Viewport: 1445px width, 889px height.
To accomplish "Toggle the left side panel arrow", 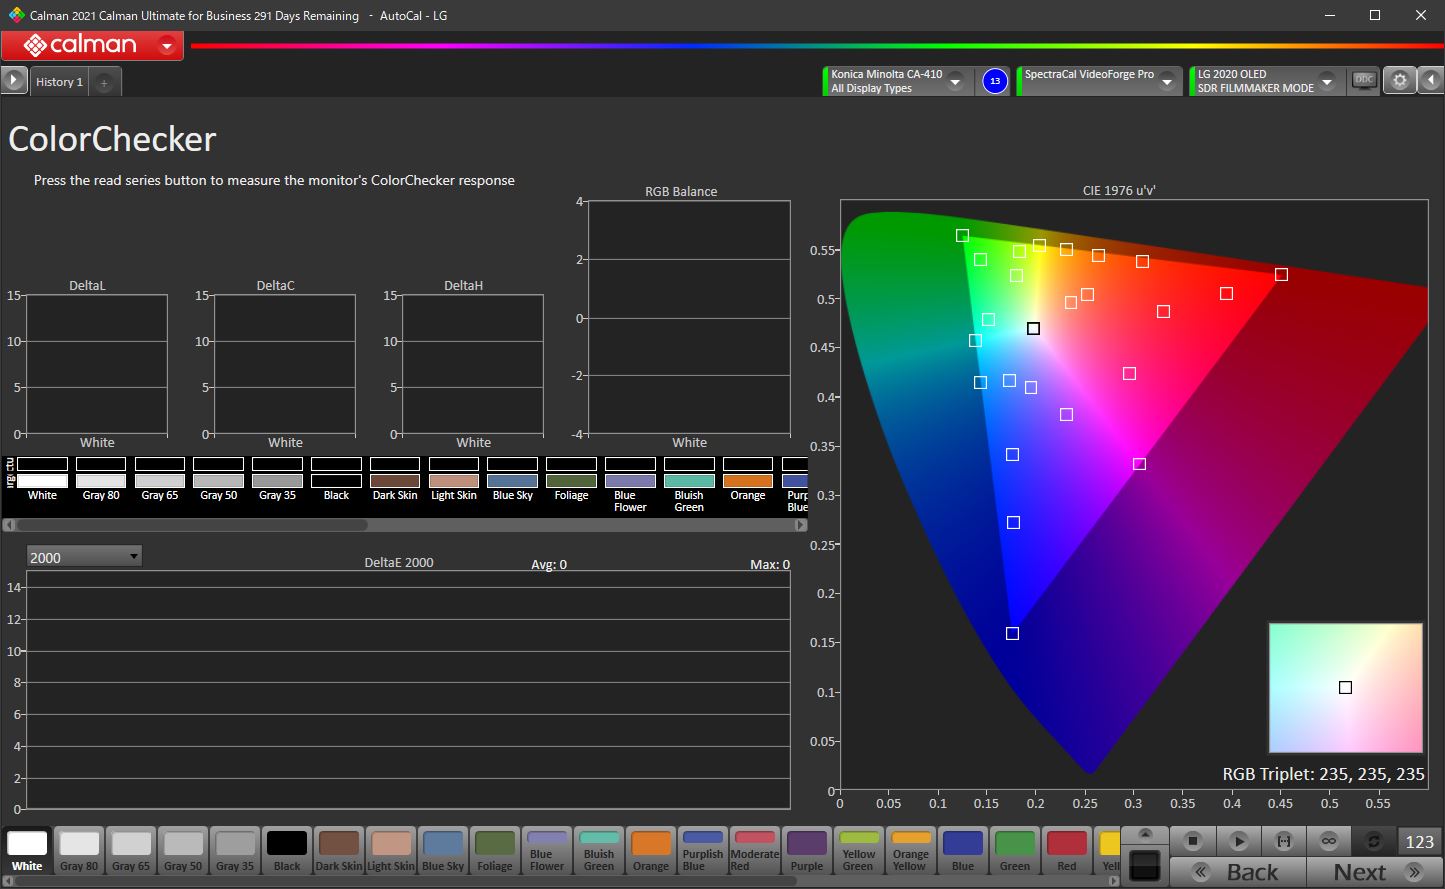I will 13,81.
